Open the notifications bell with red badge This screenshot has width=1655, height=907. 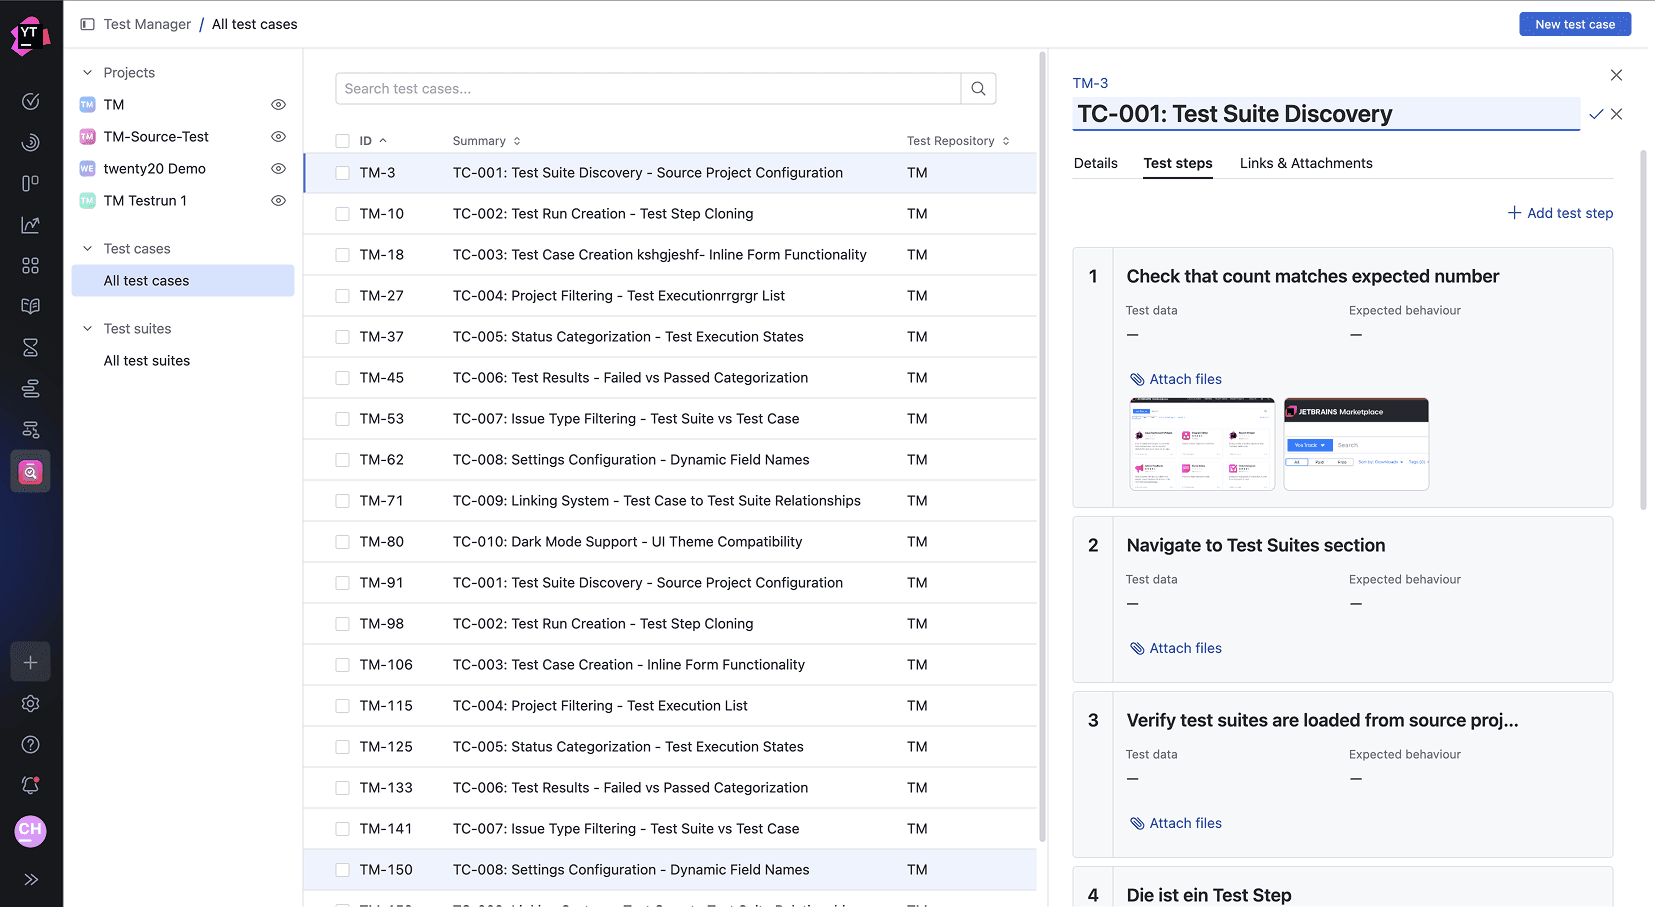pyautogui.click(x=30, y=786)
